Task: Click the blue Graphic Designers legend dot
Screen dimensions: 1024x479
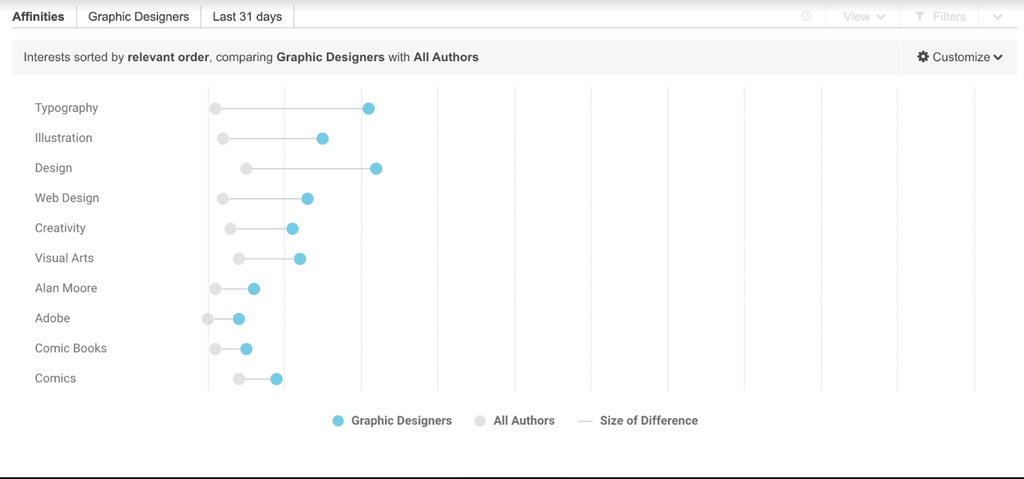Action: tap(338, 421)
